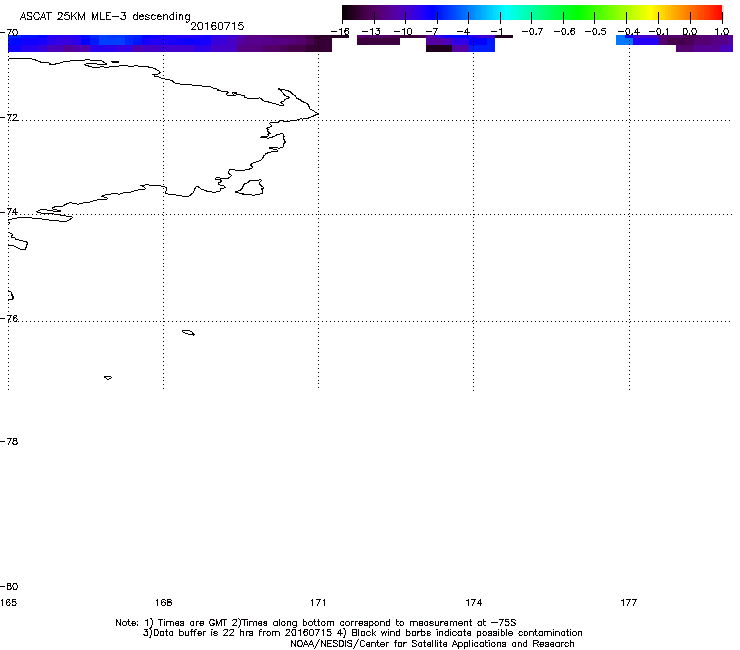Click the blue wind data strip at the top left
The height and width of the screenshot is (650, 740).
(x=170, y=43)
